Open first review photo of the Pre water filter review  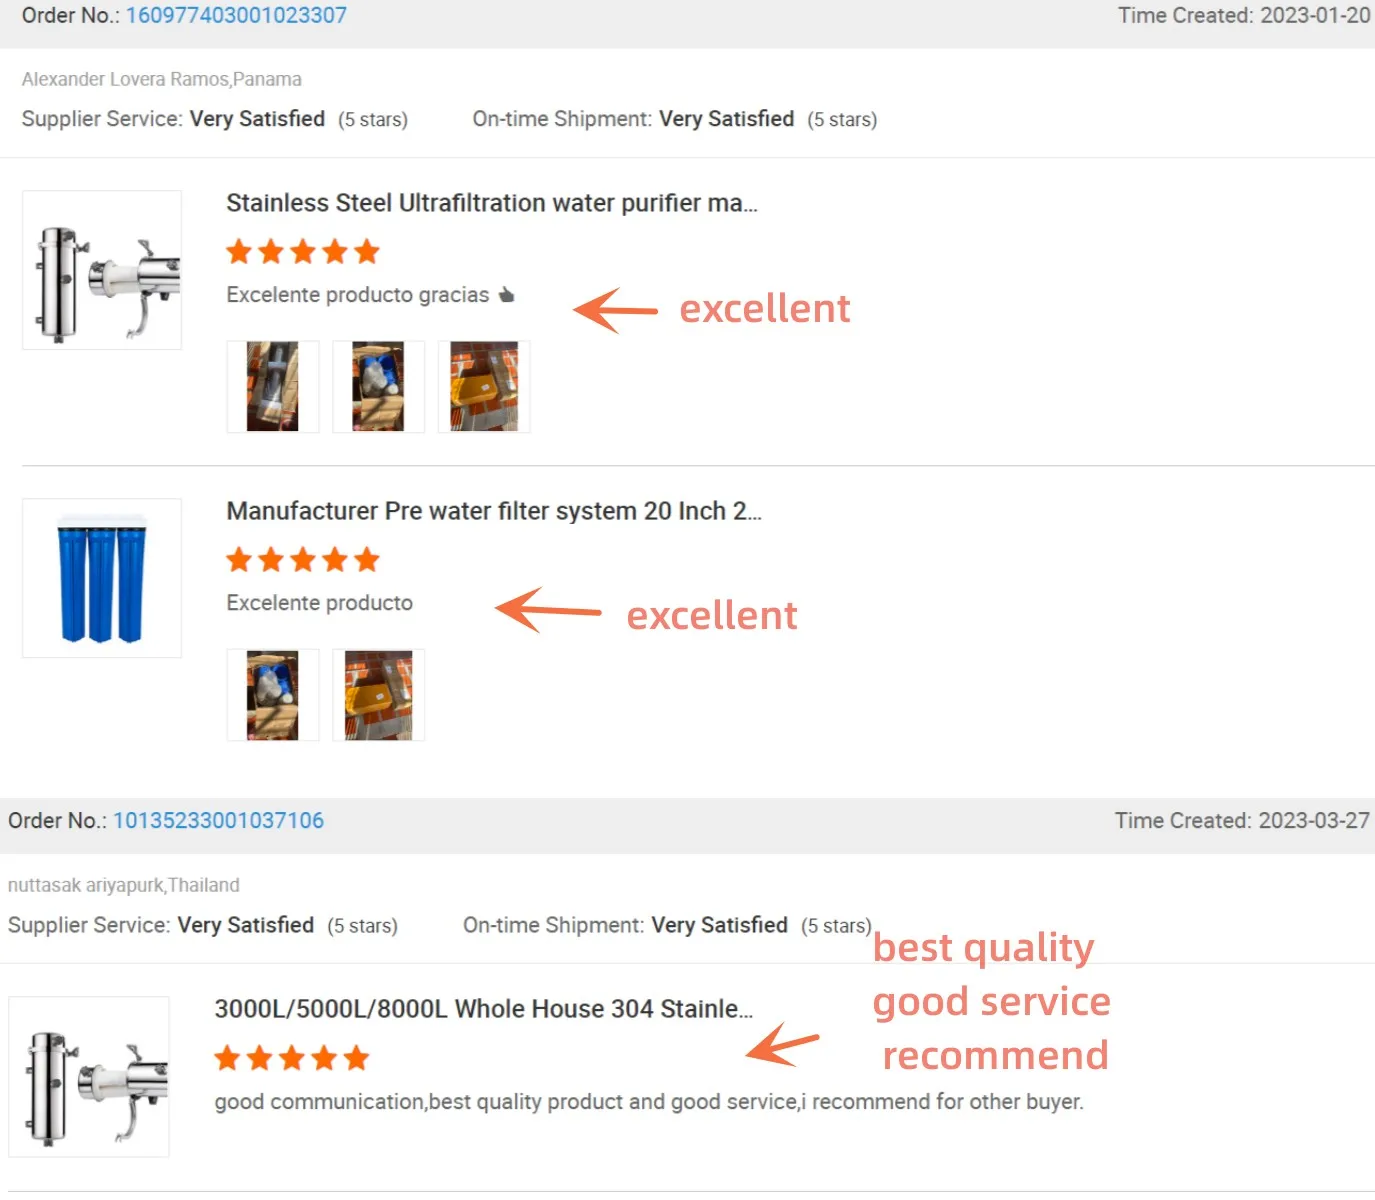[273, 695]
